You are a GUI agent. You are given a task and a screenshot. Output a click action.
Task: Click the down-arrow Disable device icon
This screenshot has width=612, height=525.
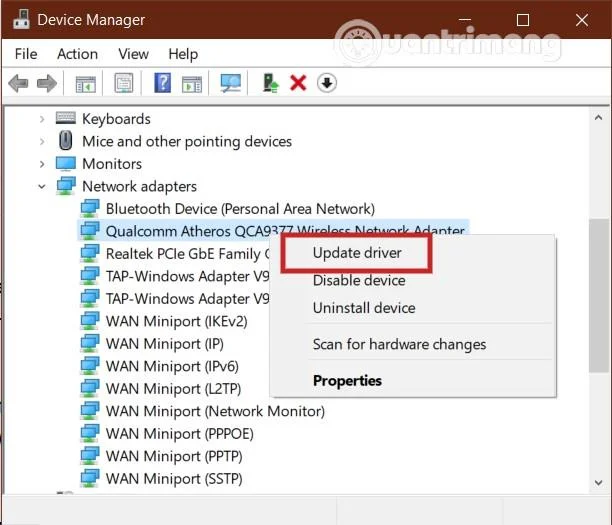pos(327,83)
